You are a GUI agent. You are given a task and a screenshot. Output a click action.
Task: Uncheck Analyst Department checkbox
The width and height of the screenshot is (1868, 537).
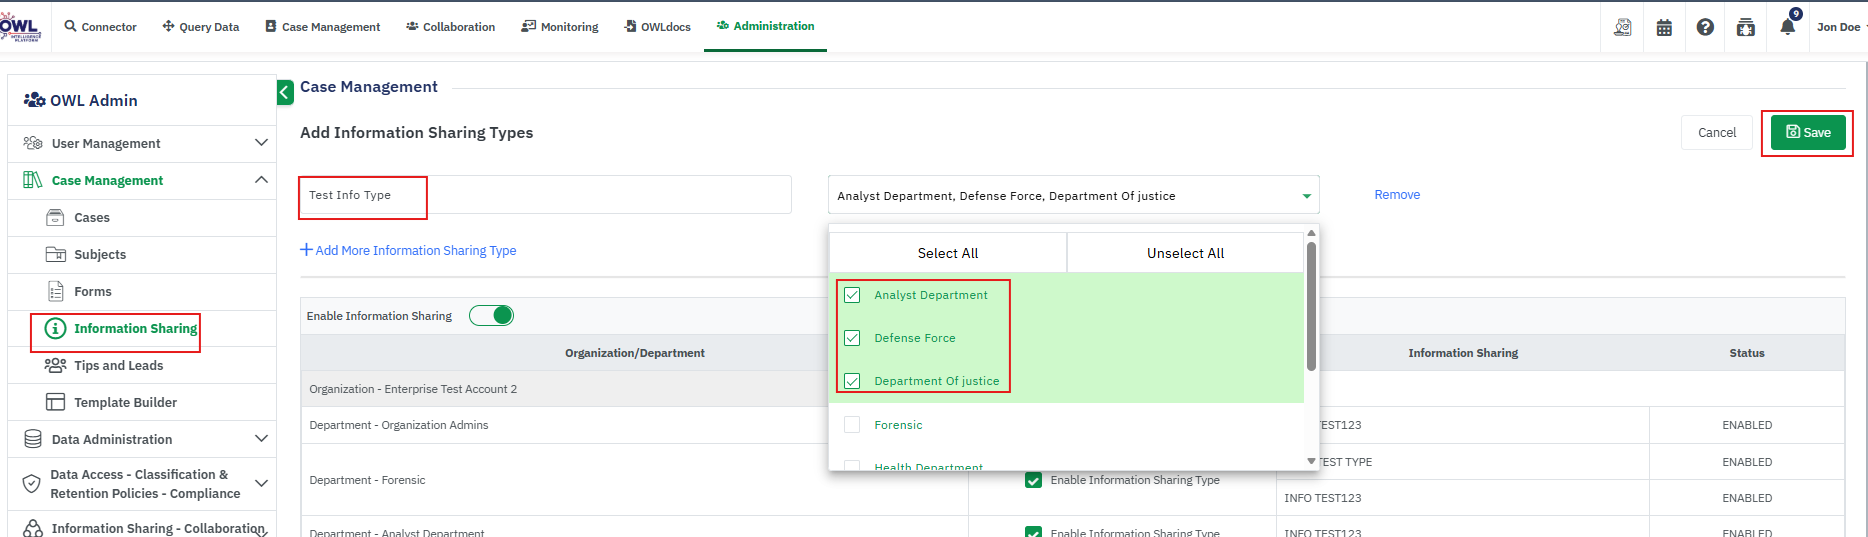coord(852,295)
